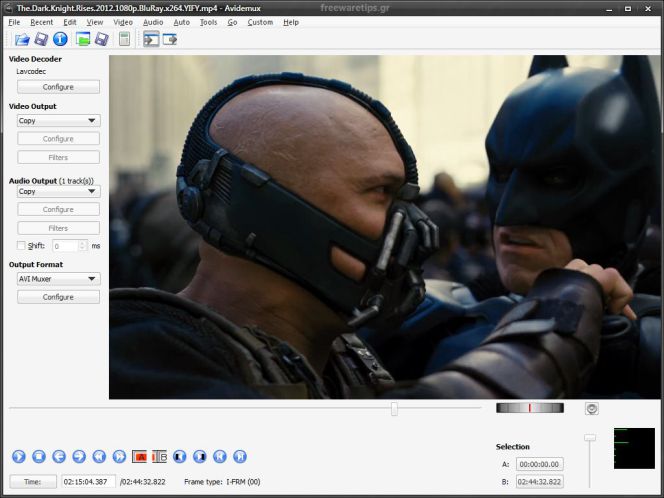Enable the audio Shift checkbox

point(21,245)
